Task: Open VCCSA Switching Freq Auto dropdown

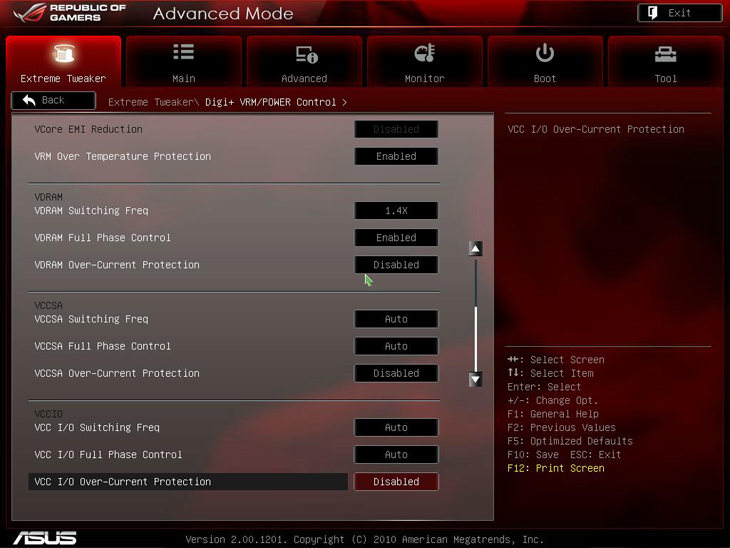Action: (x=396, y=320)
